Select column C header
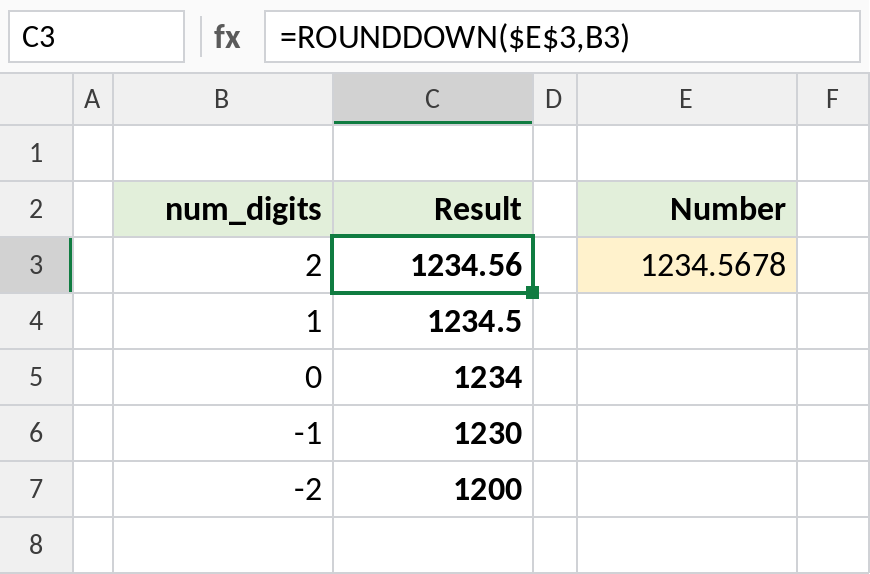This screenshot has width=870, height=574. point(433,99)
